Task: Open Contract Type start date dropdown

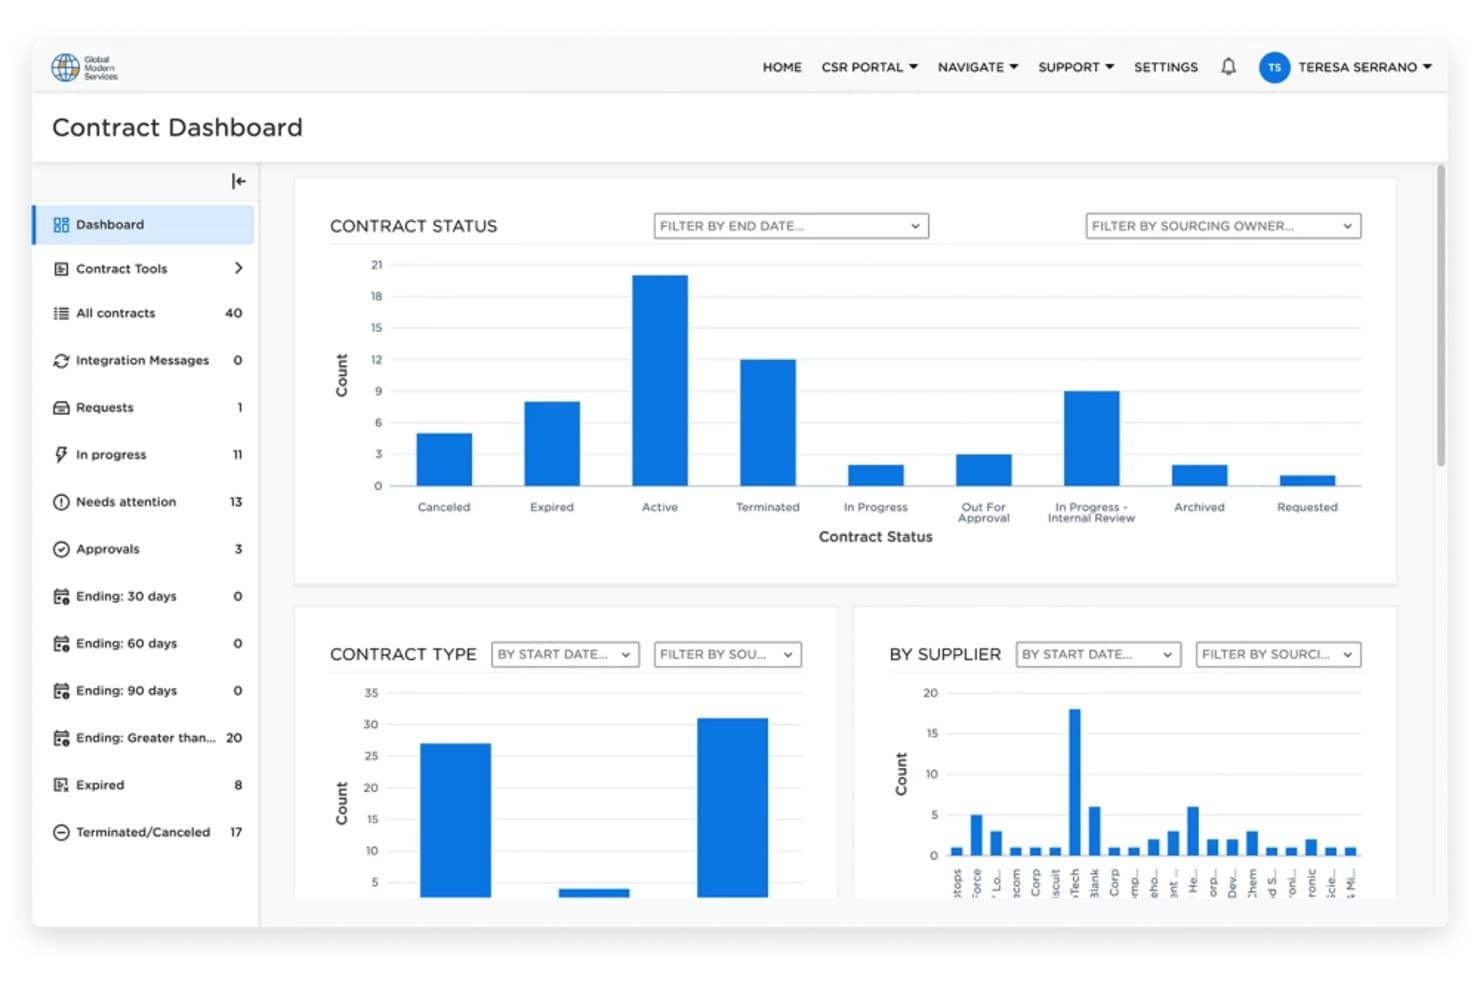Action: 565,655
